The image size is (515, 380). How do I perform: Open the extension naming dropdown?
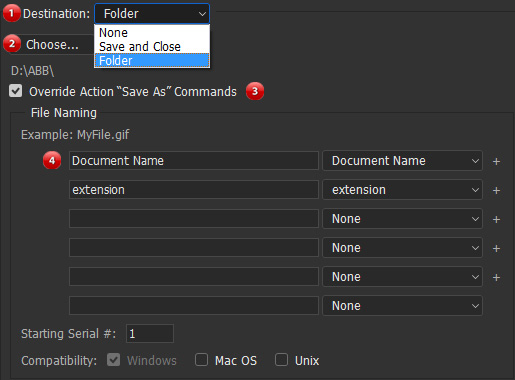402,190
